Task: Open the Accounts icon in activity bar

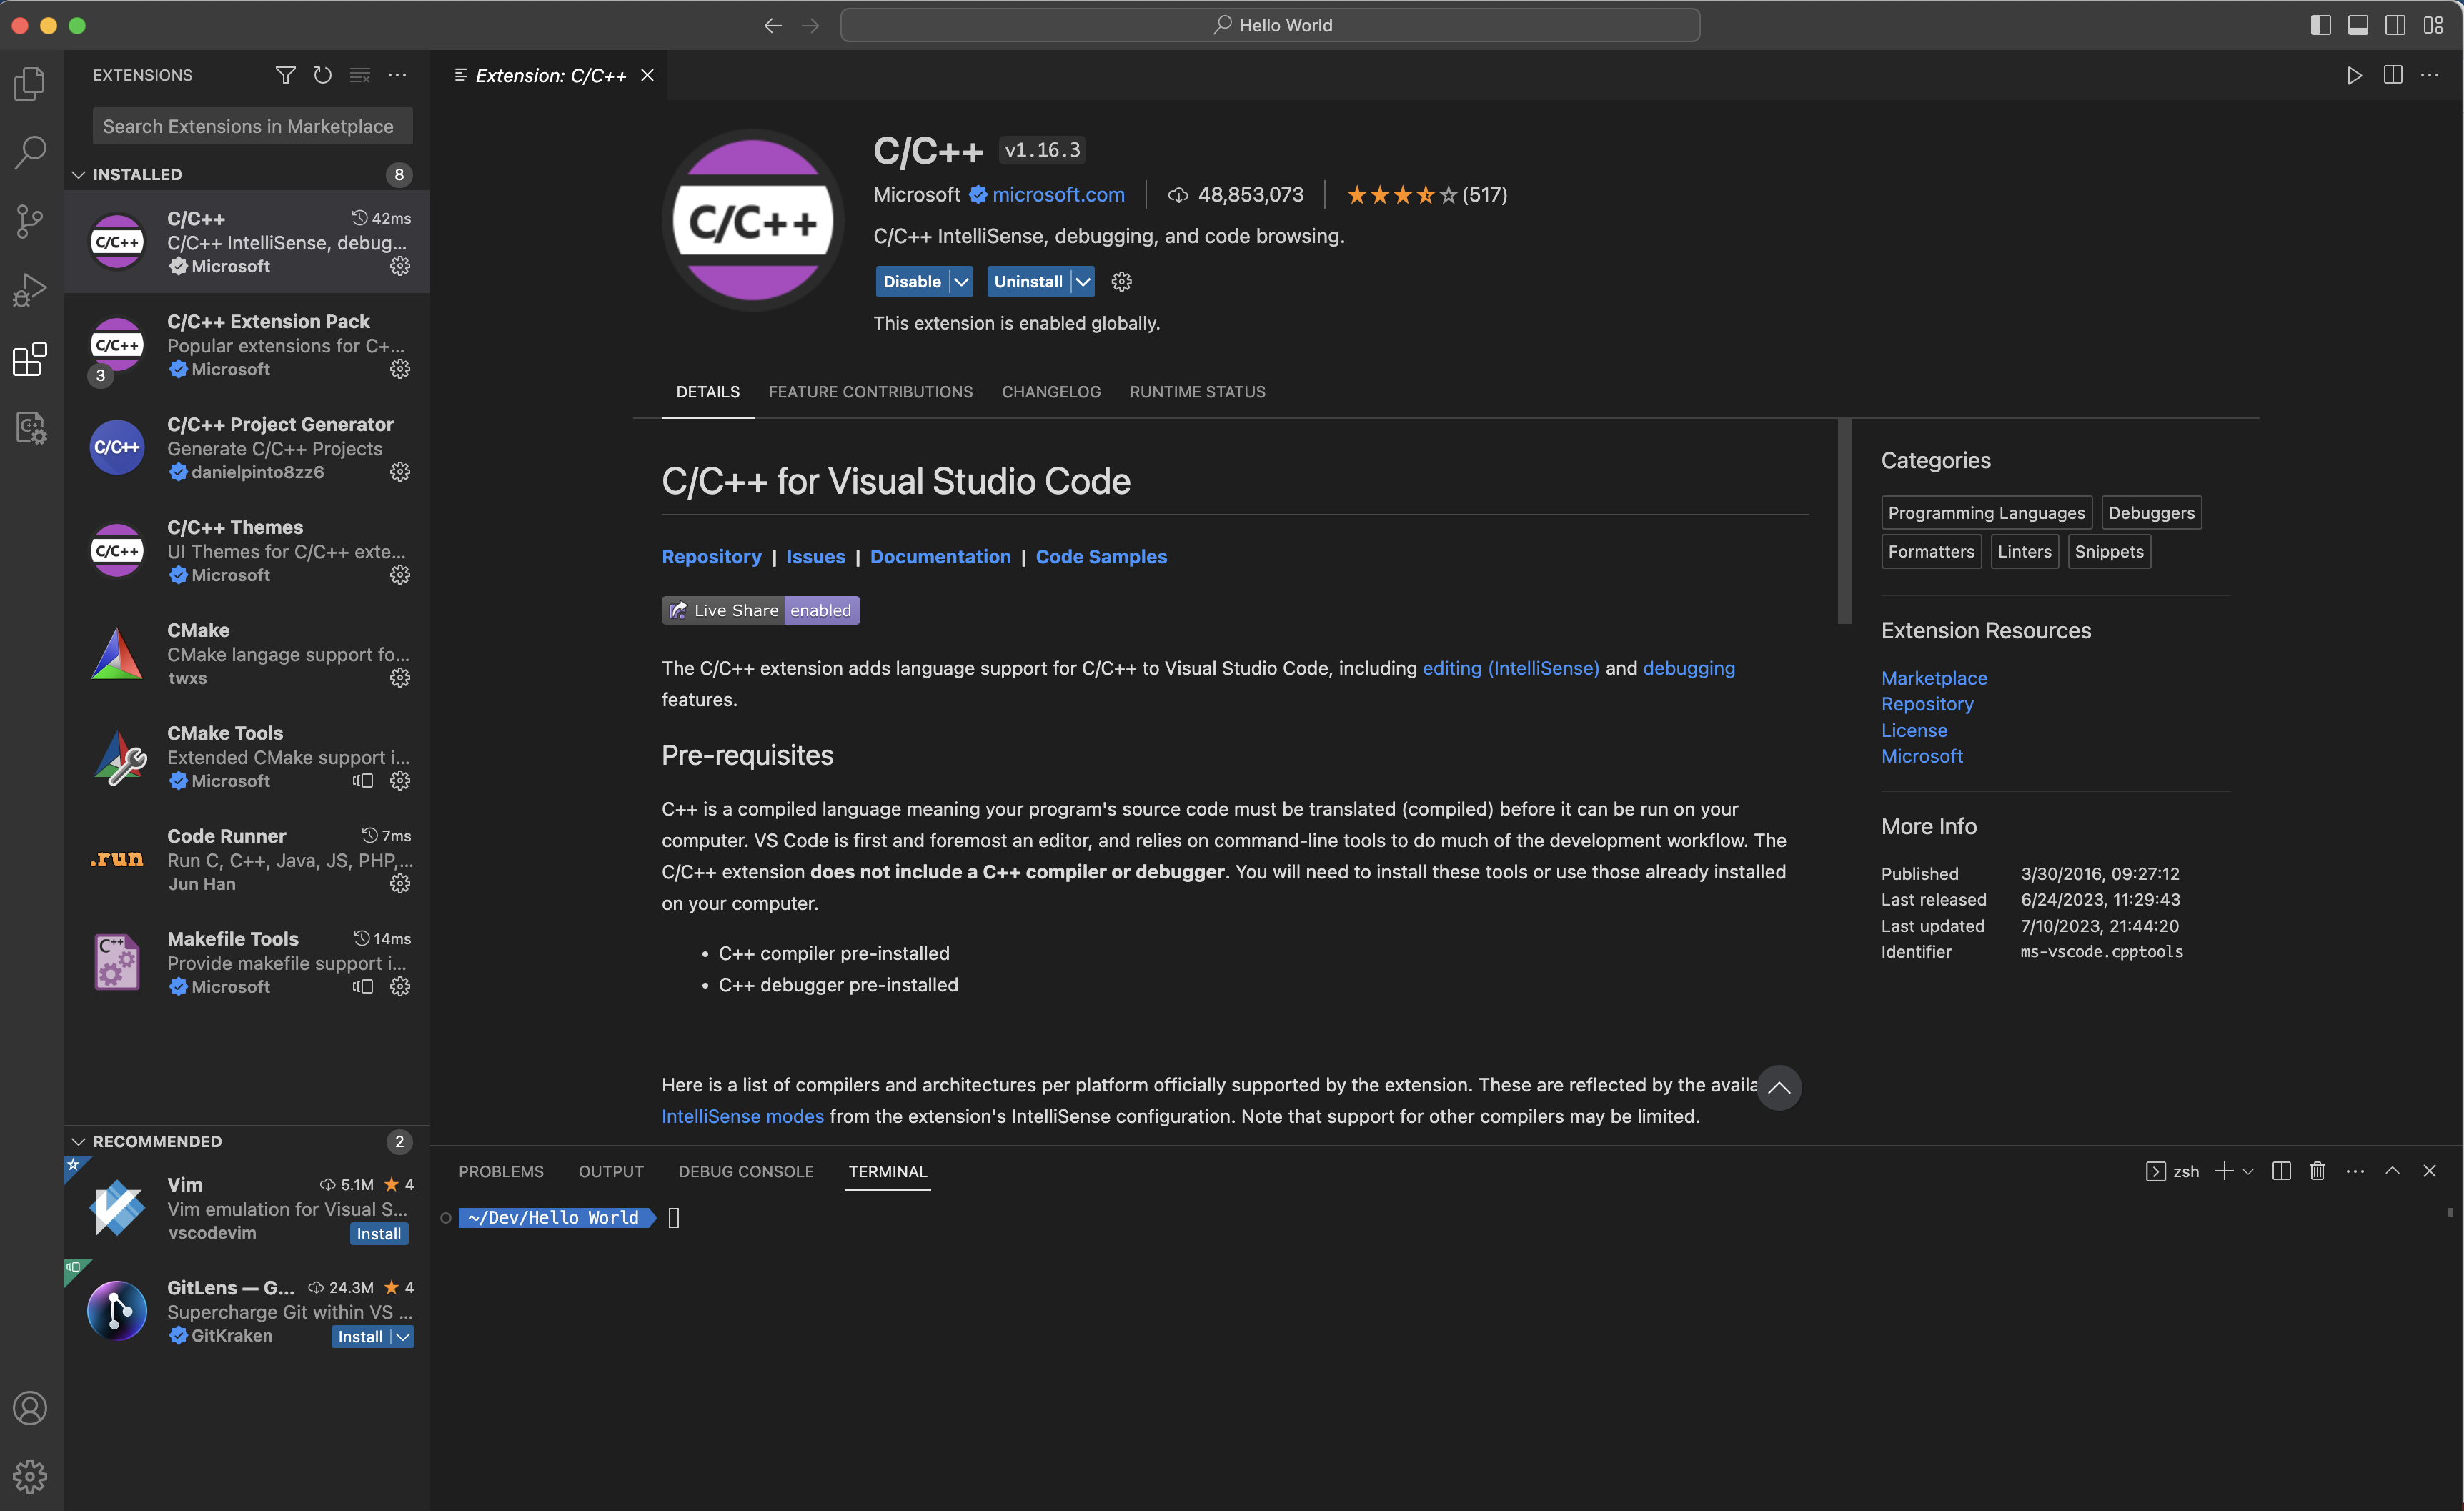Action: click(30, 1408)
